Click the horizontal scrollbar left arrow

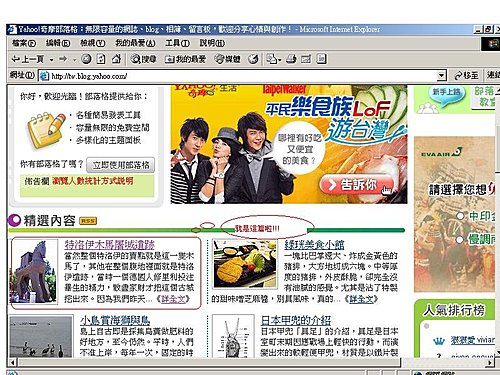[x=13, y=362]
